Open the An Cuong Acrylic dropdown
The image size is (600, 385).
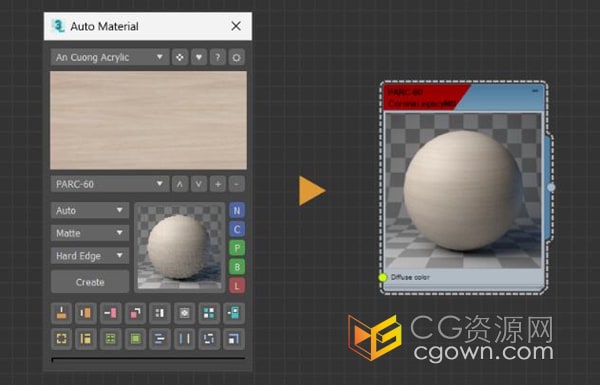pos(110,57)
